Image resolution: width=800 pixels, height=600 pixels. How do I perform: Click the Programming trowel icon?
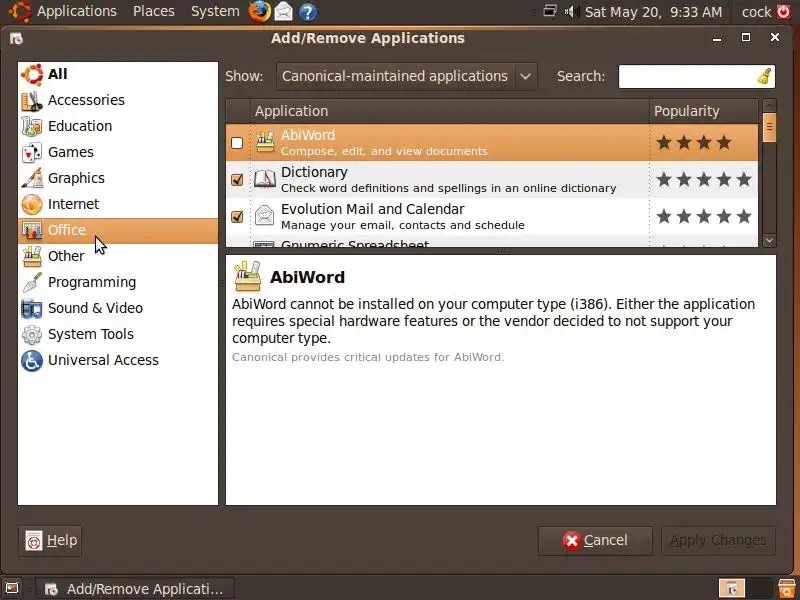tap(32, 282)
